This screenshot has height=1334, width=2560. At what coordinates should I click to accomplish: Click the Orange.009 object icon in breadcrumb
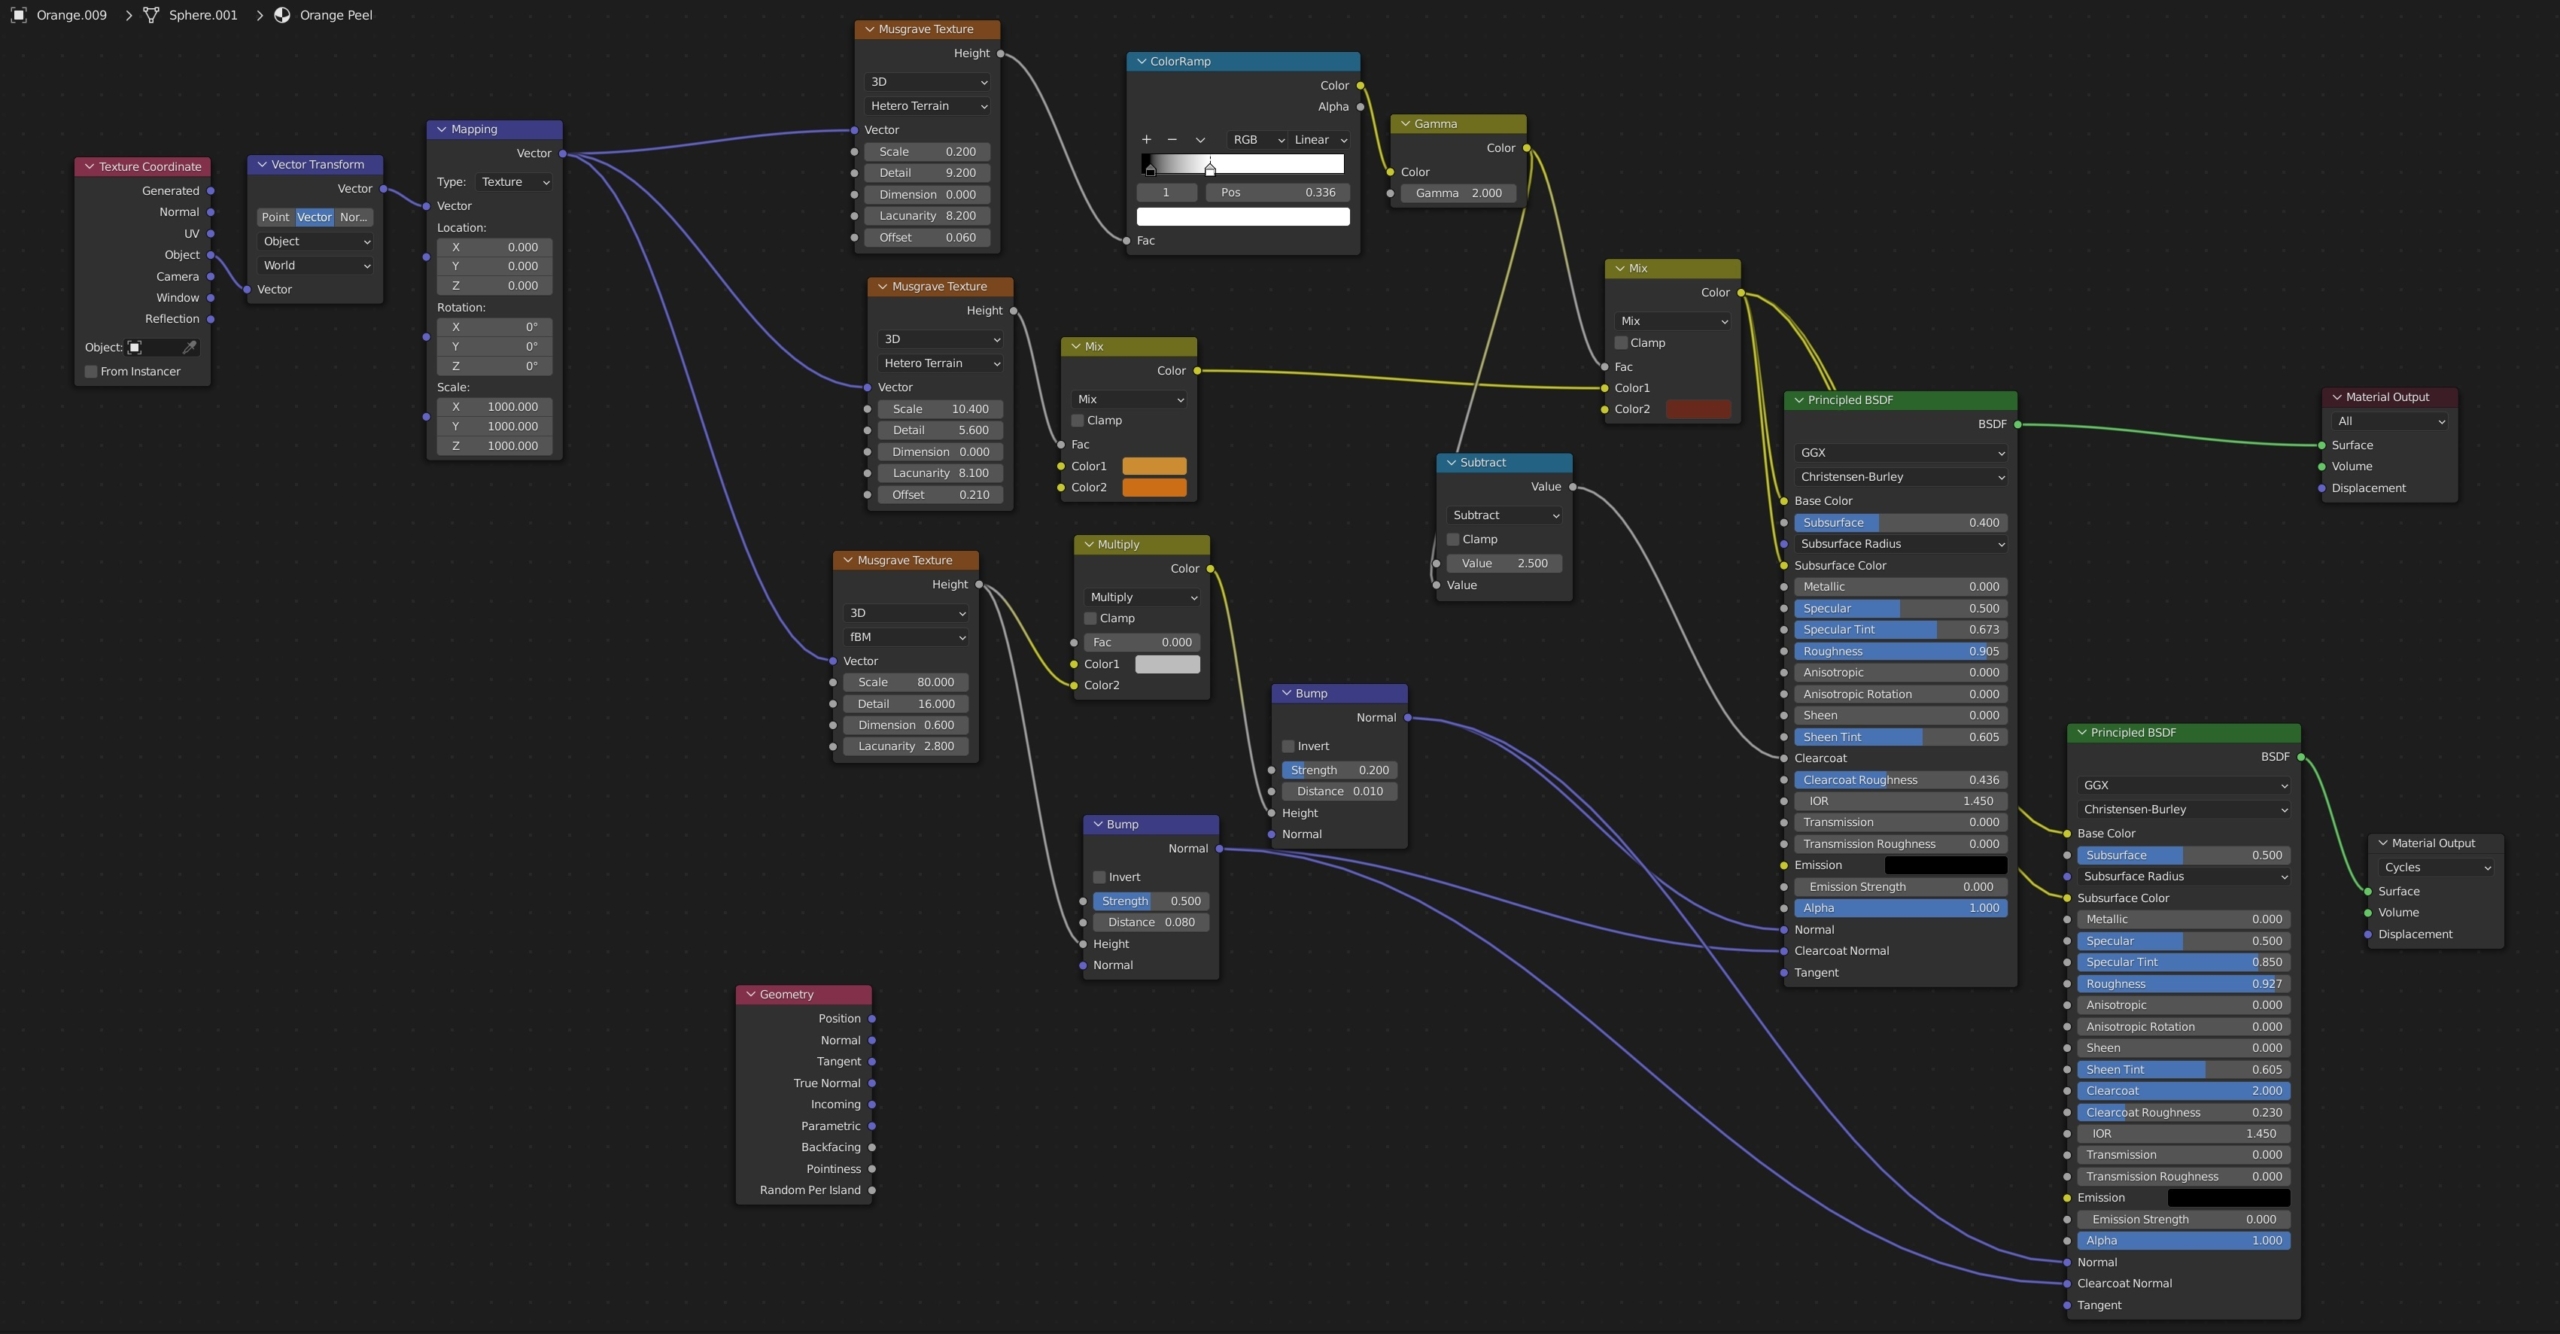(x=18, y=15)
